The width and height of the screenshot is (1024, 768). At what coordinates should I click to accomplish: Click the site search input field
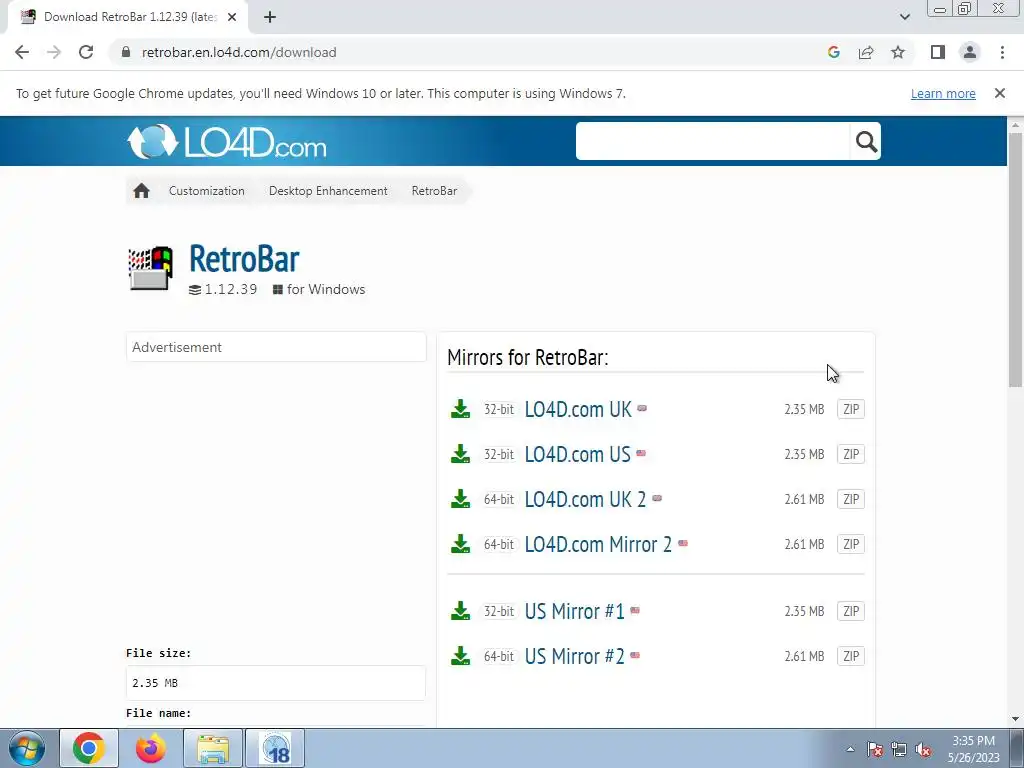pyautogui.click(x=712, y=141)
